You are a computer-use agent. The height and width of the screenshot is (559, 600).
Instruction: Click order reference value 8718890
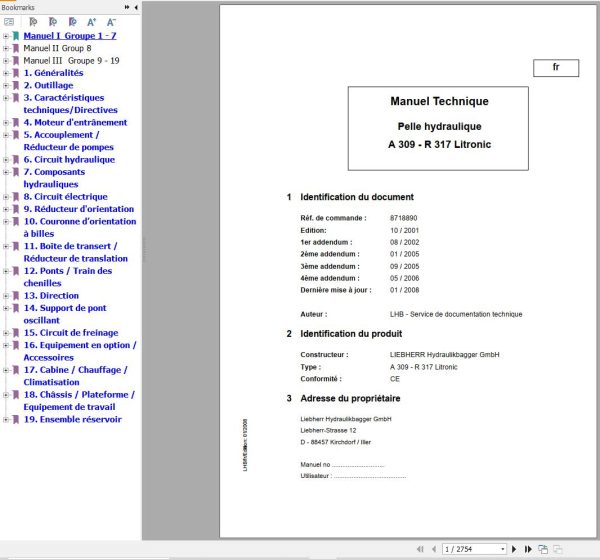pos(403,218)
